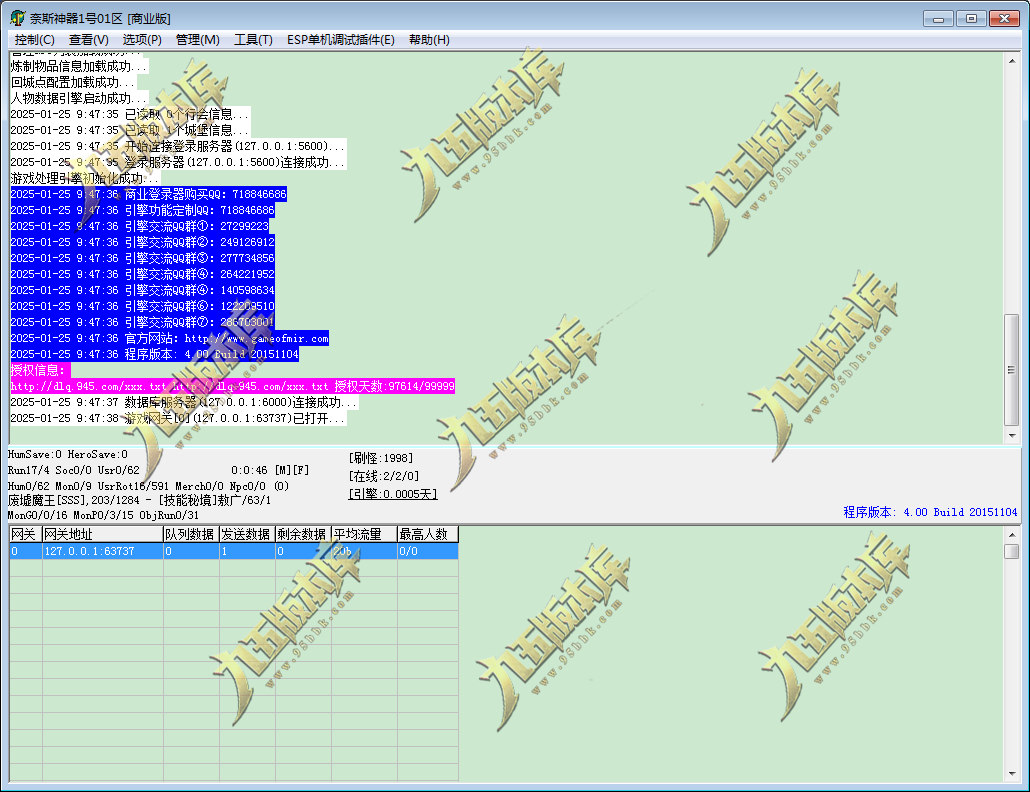Click the 引擎交流QQ群①: 27299223 log line
Screen dimensions: 1030x792
point(140,226)
